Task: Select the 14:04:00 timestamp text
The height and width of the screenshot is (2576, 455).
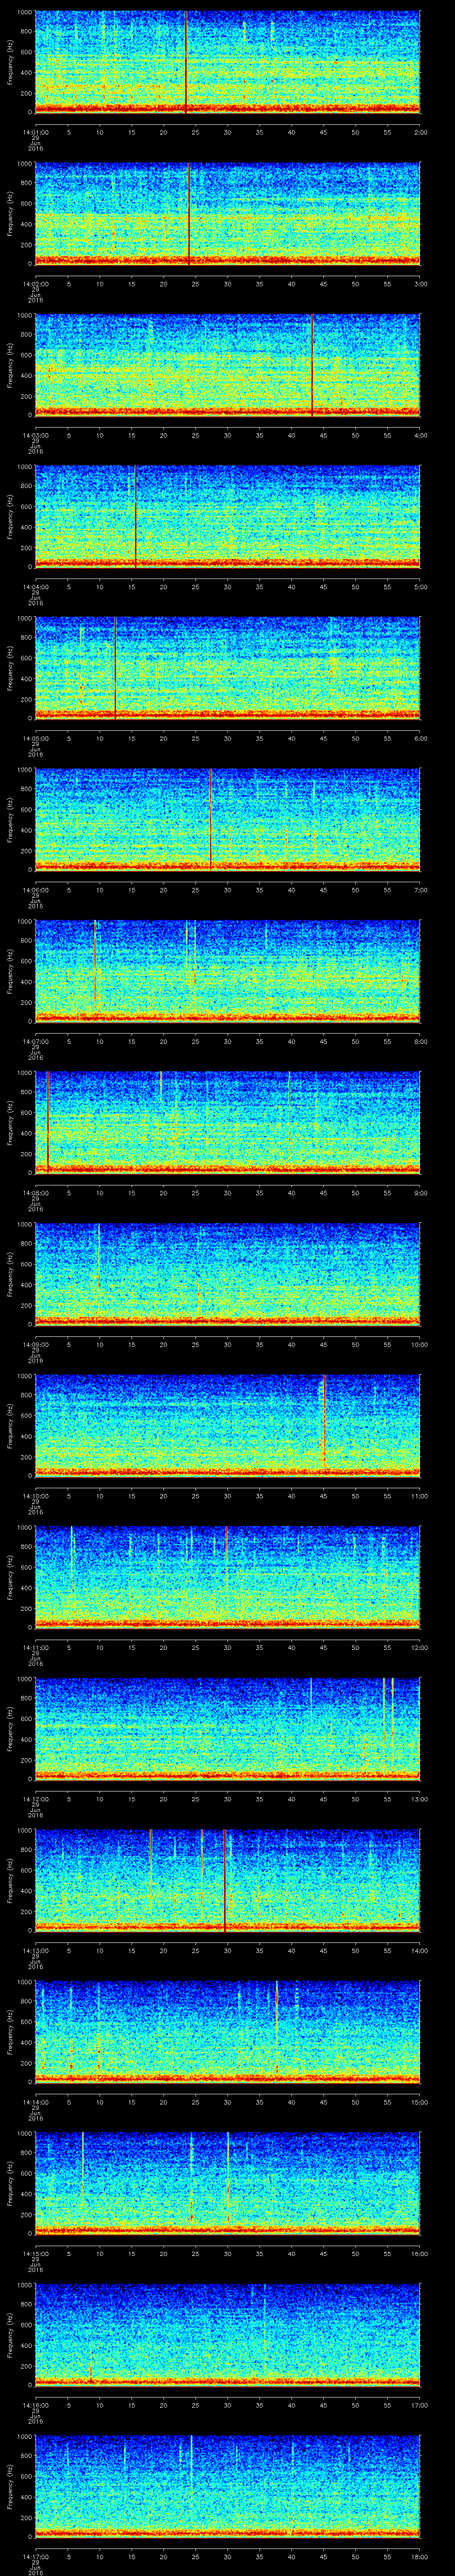Action: click(35, 587)
